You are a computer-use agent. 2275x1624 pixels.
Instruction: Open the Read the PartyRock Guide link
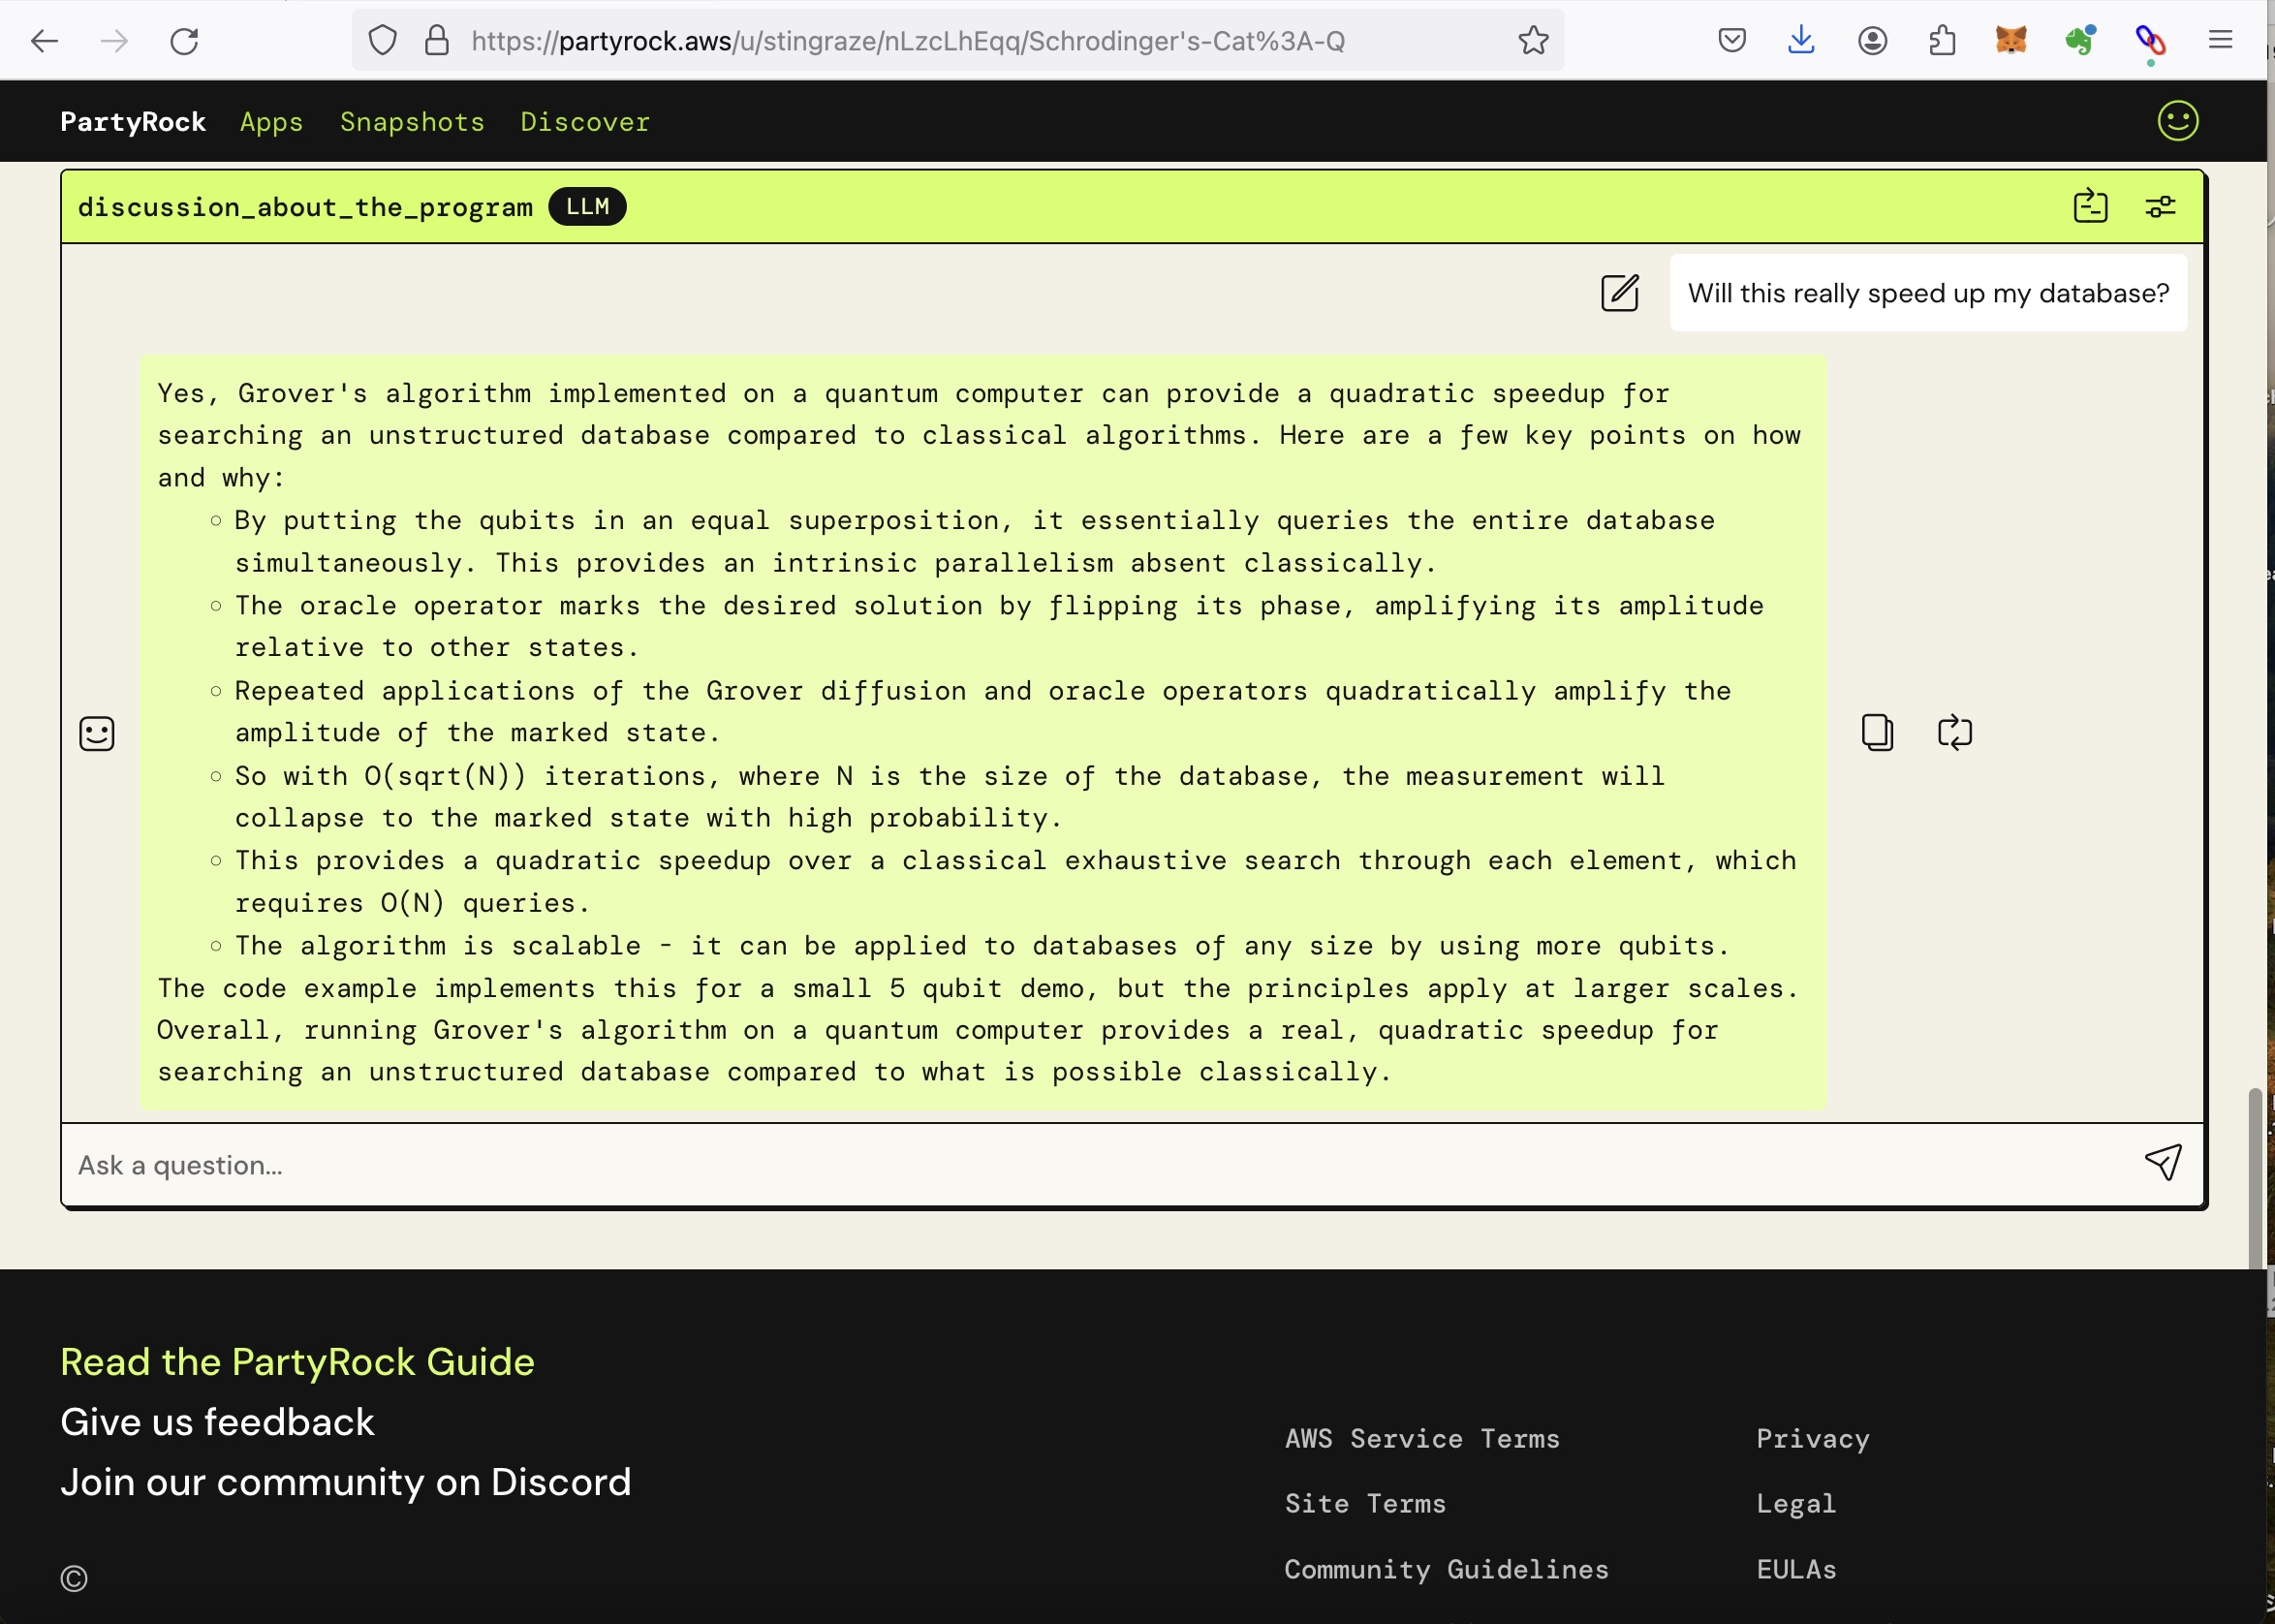pyautogui.click(x=297, y=1362)
